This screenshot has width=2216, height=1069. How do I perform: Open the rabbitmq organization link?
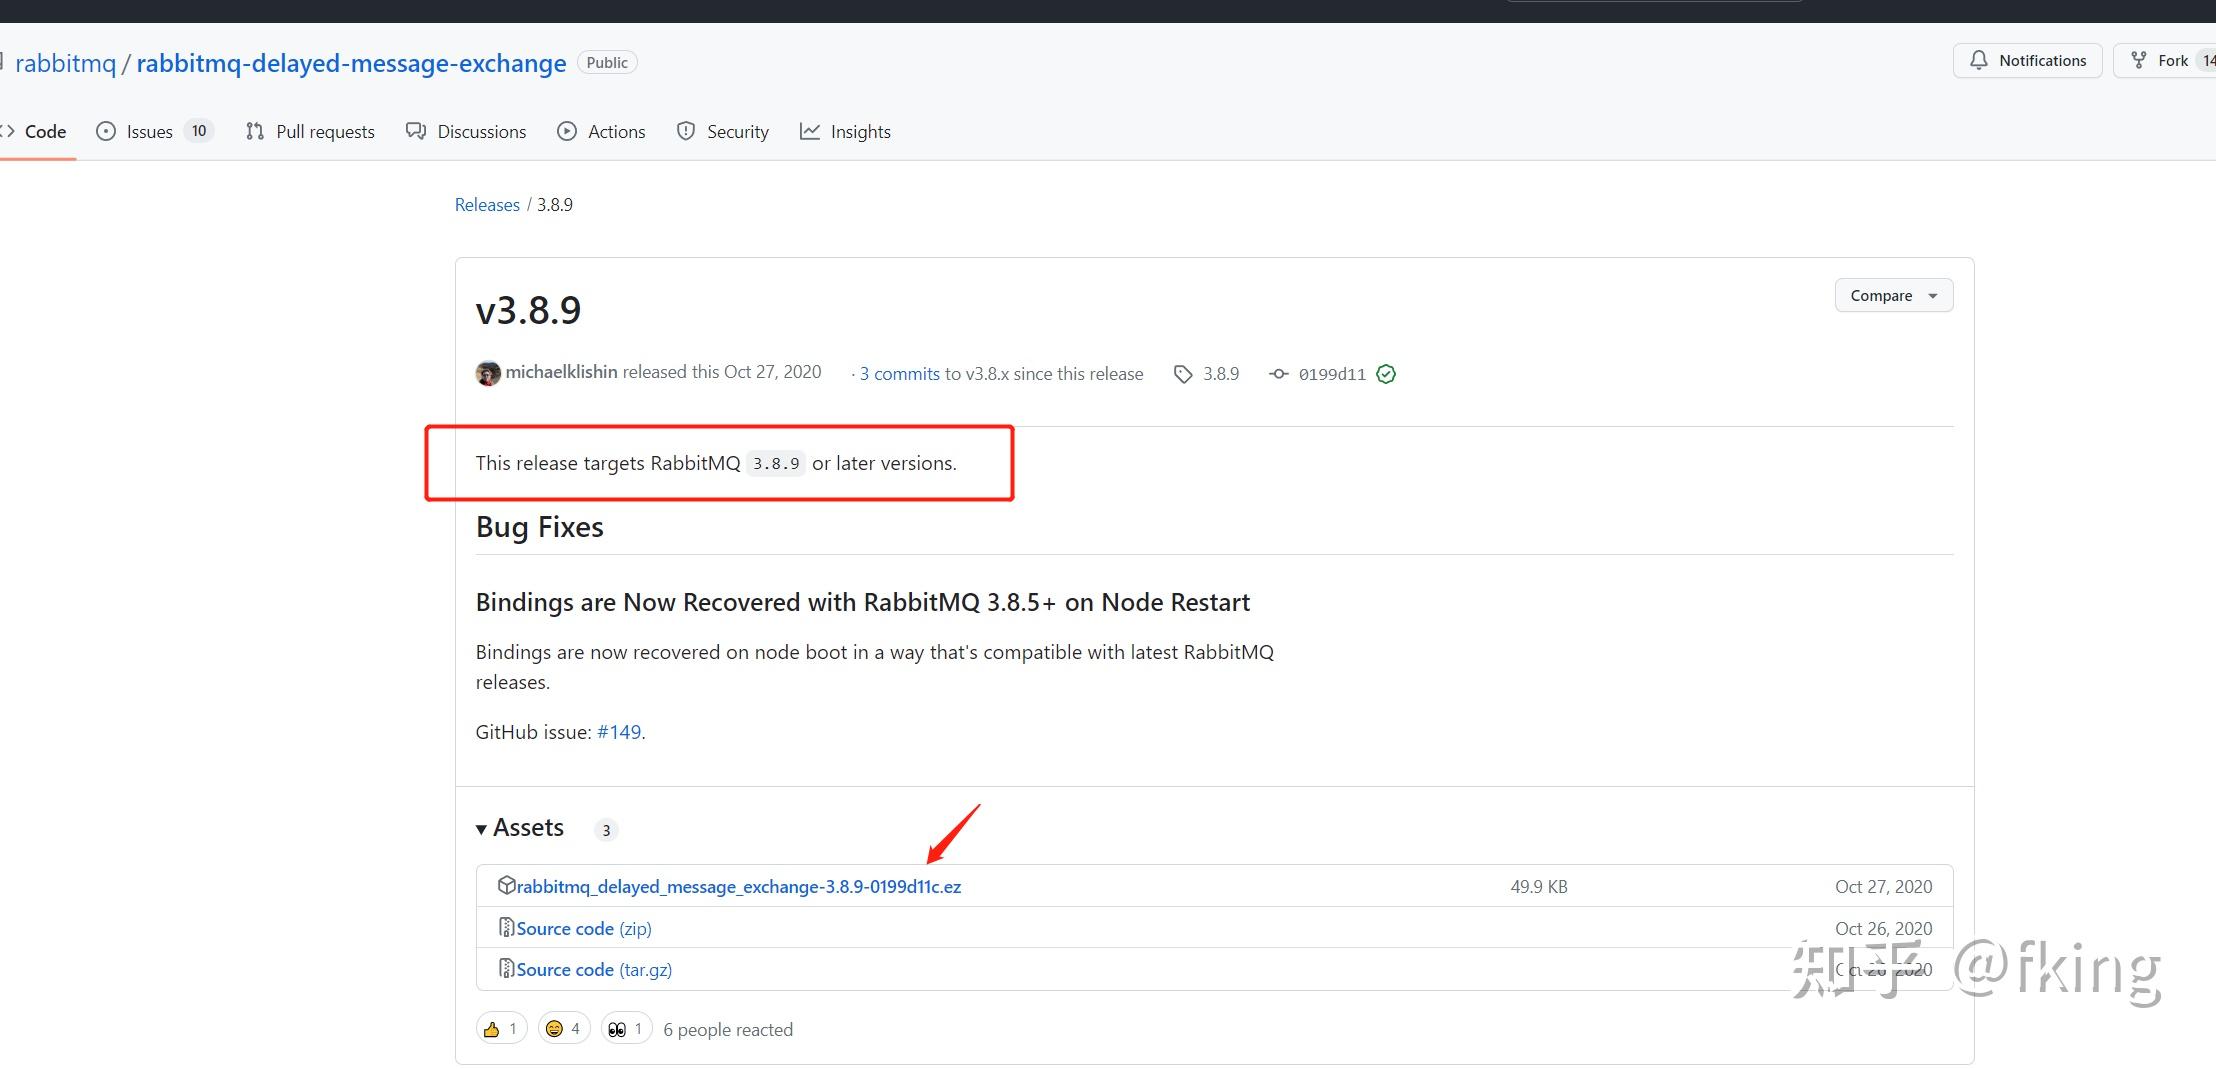pos(66,63)
